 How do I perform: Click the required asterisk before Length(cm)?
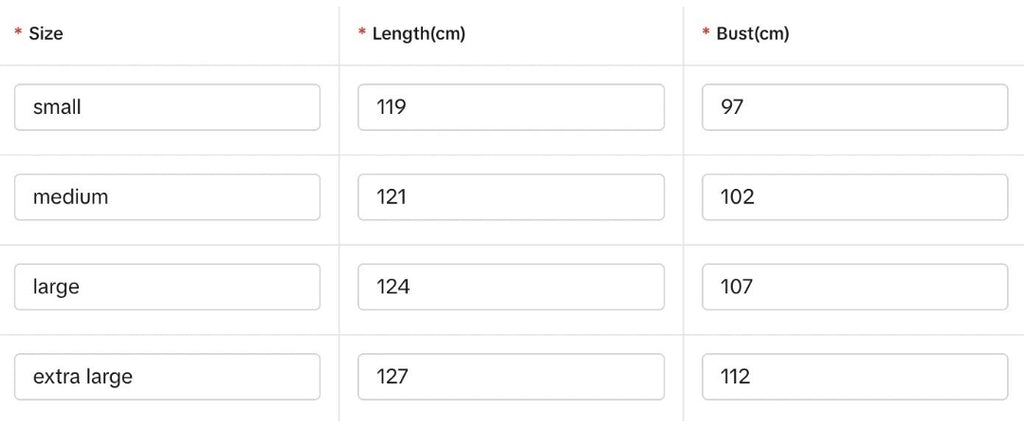tap(362, 32)
